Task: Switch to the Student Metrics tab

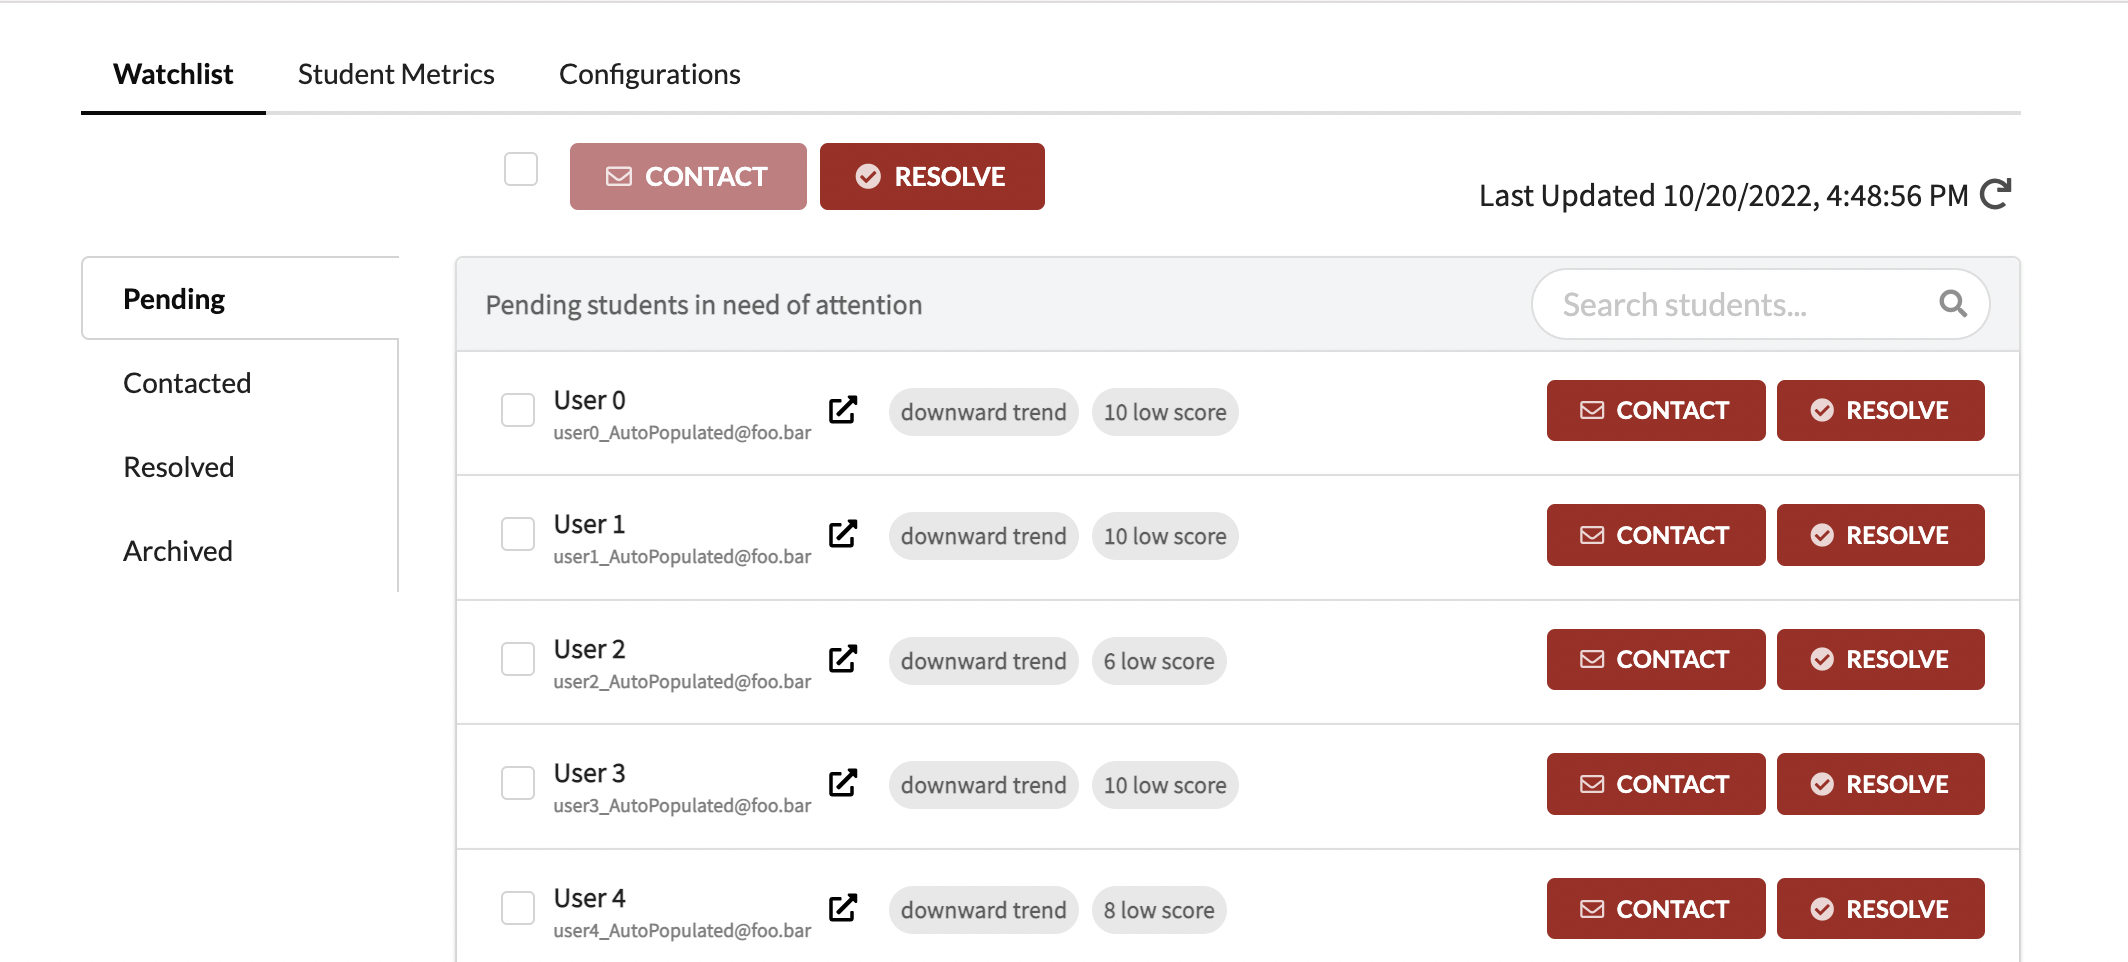Action: click(396, 75)
